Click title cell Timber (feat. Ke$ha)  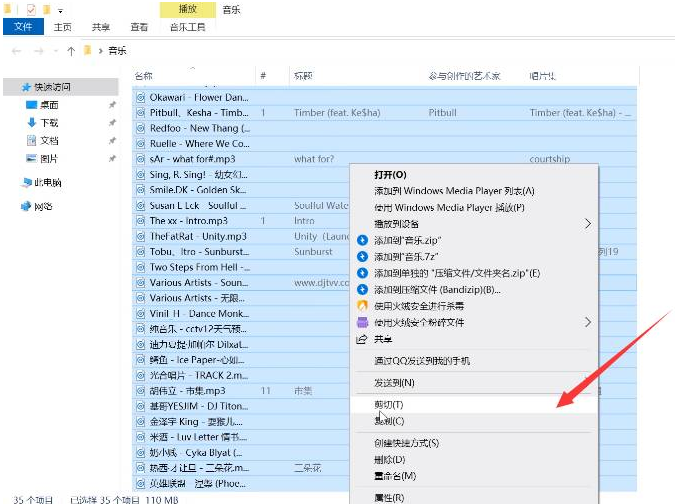coord(337,113)
